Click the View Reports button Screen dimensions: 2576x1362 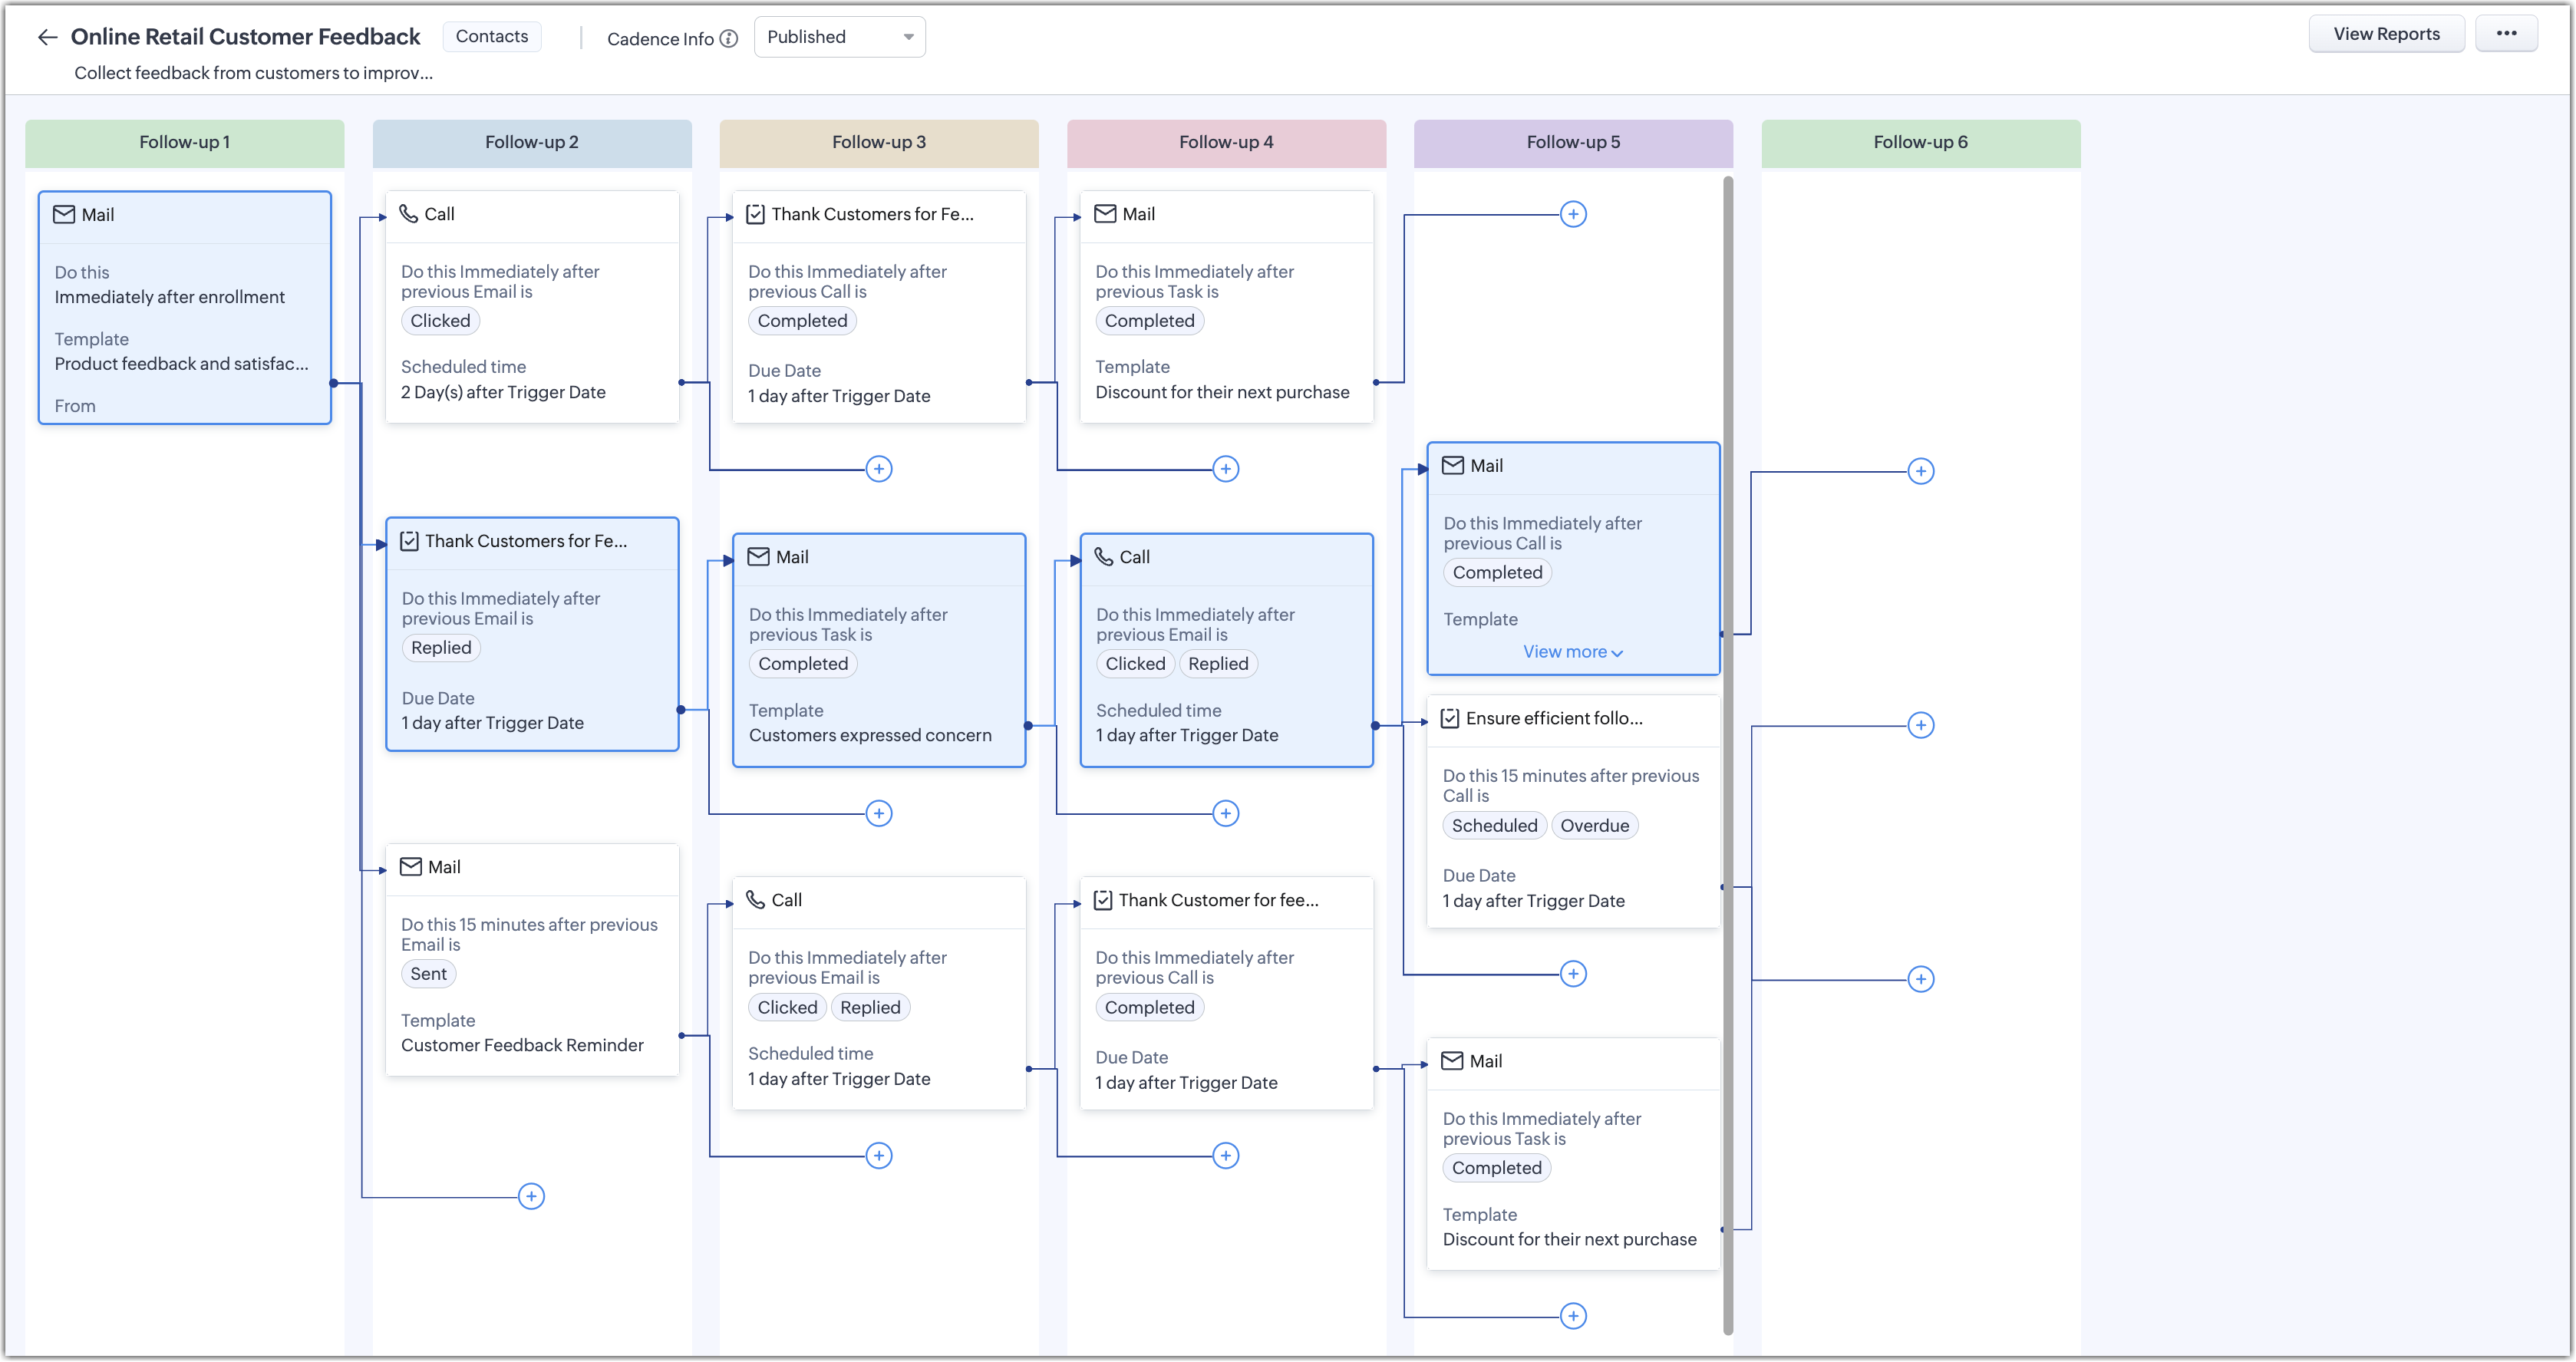[x=2386, y=34]
